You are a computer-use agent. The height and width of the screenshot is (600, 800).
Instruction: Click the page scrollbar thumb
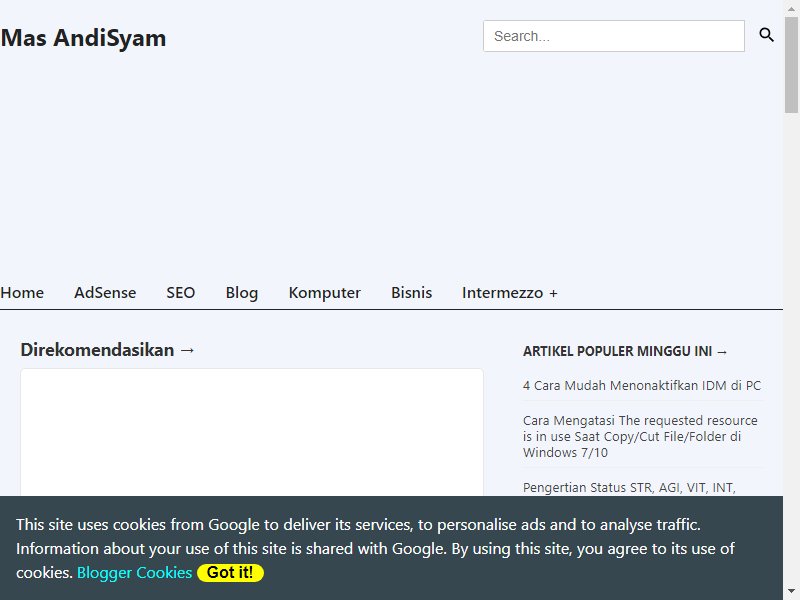[x=791, y=65]
